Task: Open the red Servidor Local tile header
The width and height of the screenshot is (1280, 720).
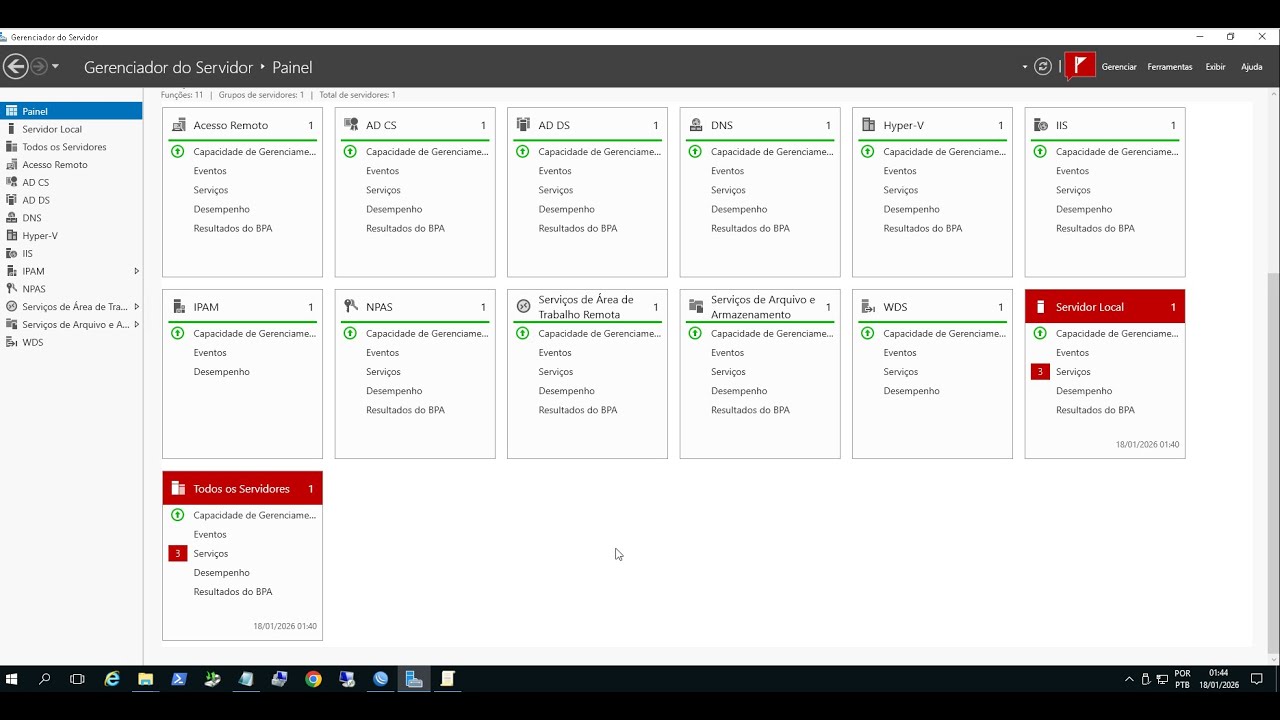Action: (1105, 307)
